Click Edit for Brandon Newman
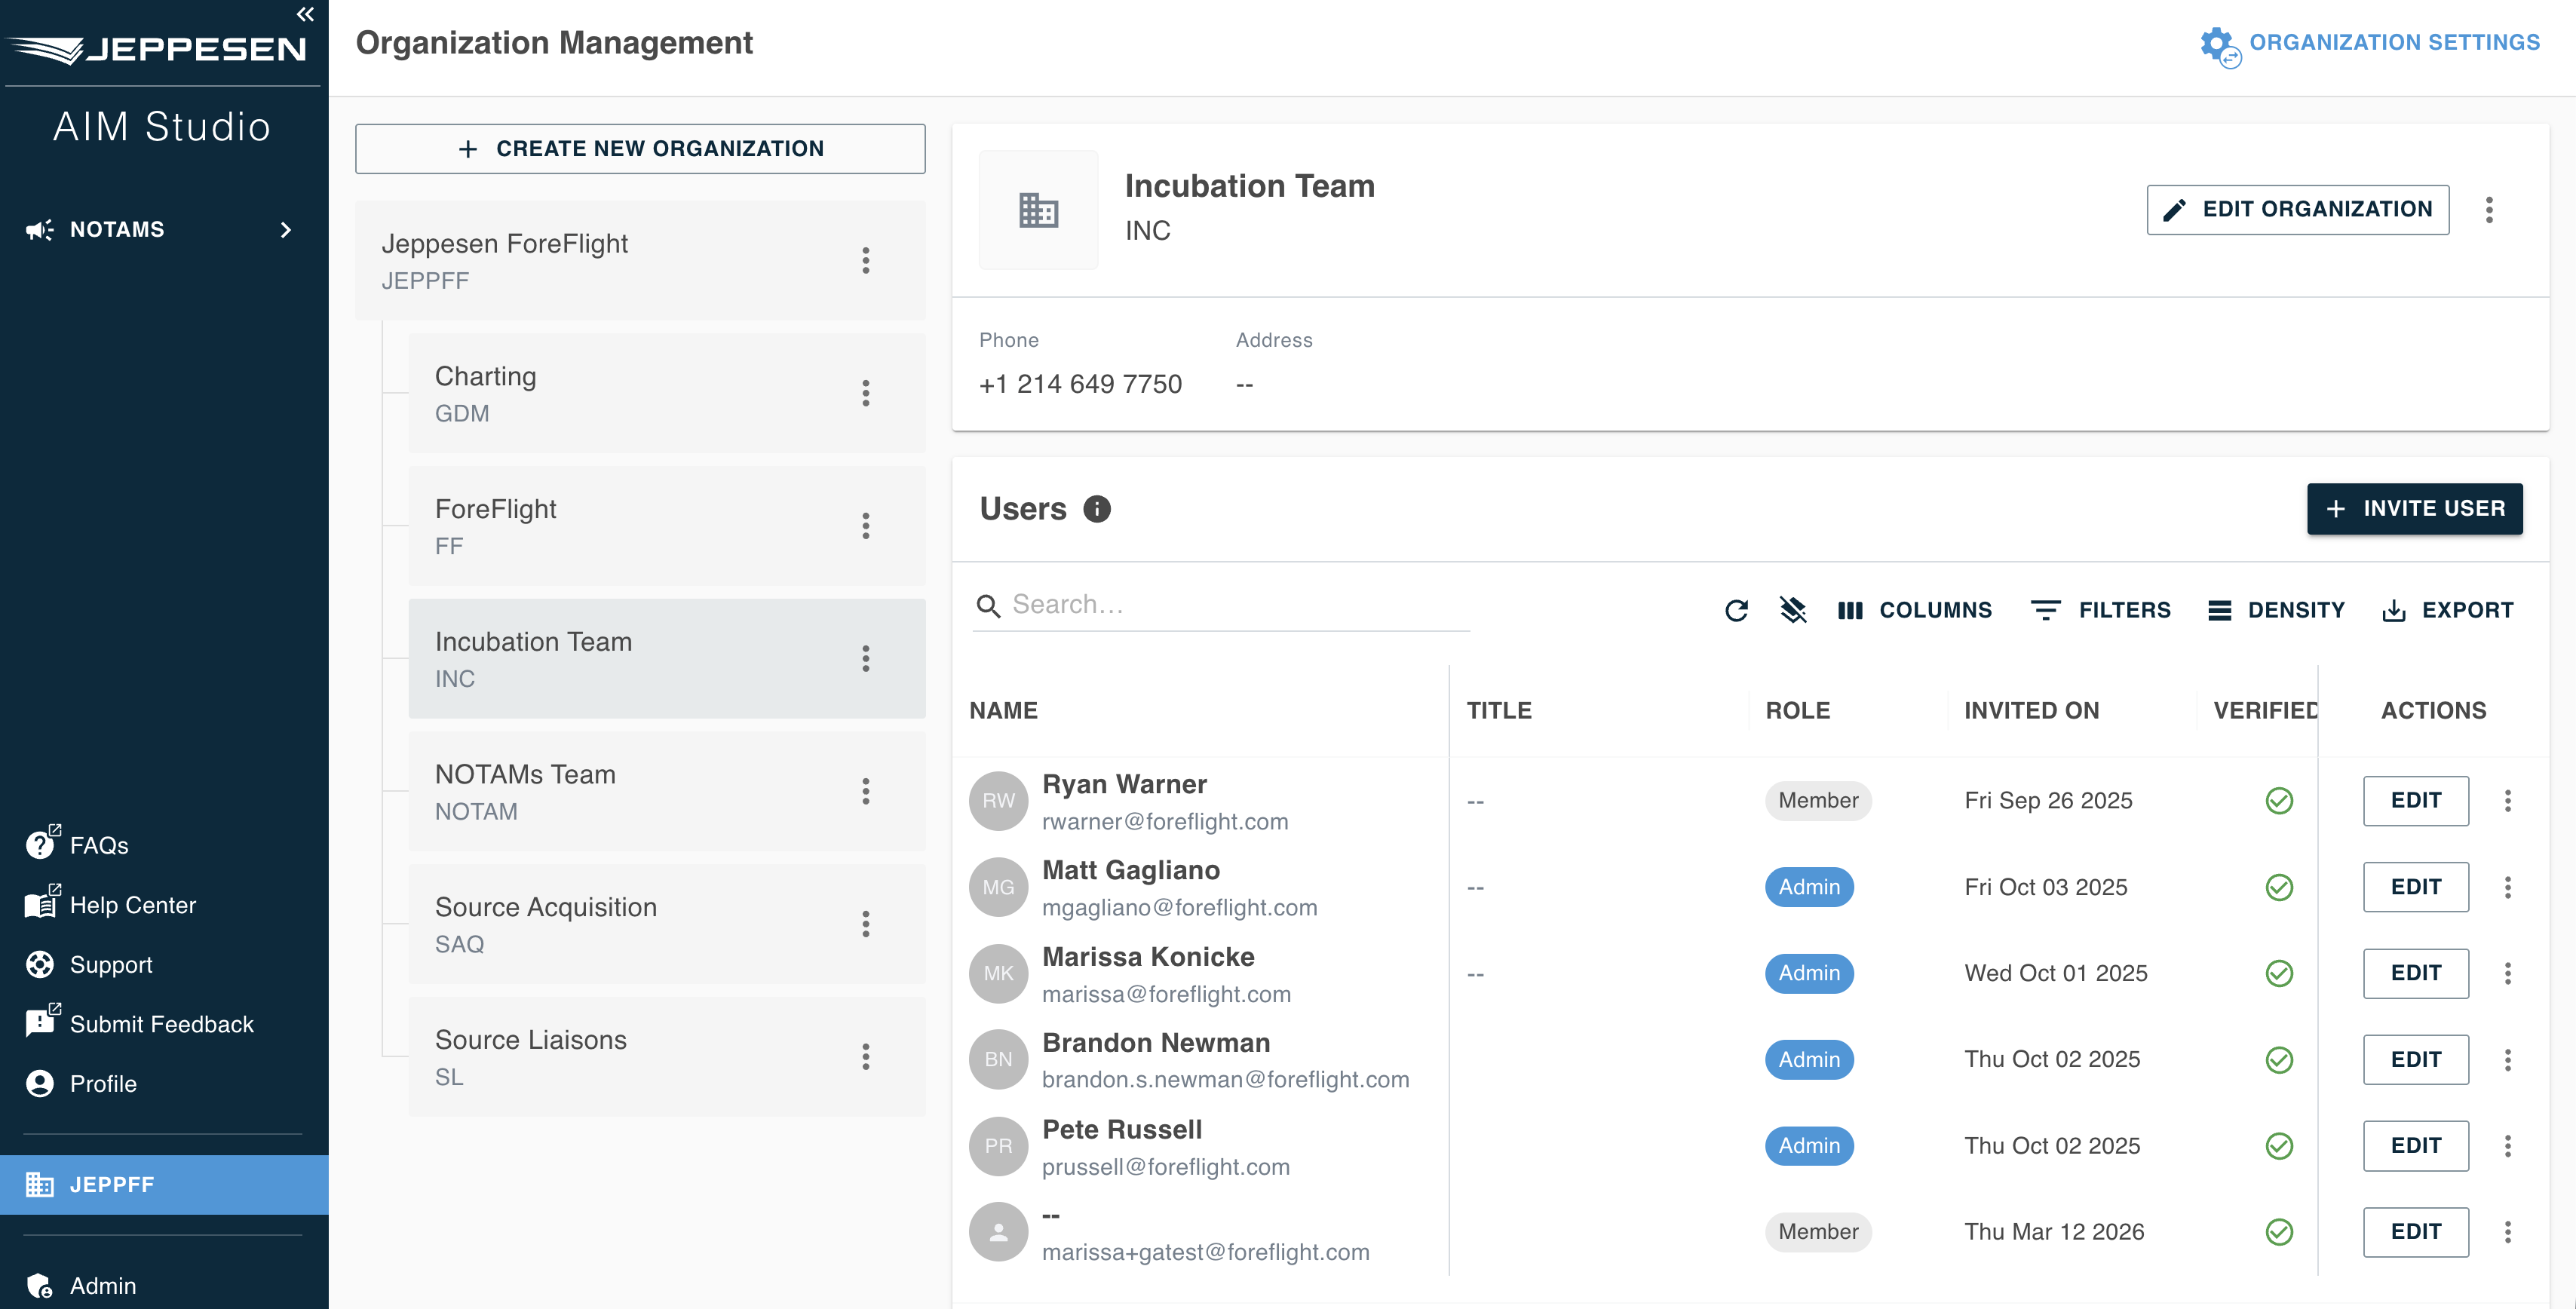This screenshot has width=2576, height=1309. pos(2416,1060)
